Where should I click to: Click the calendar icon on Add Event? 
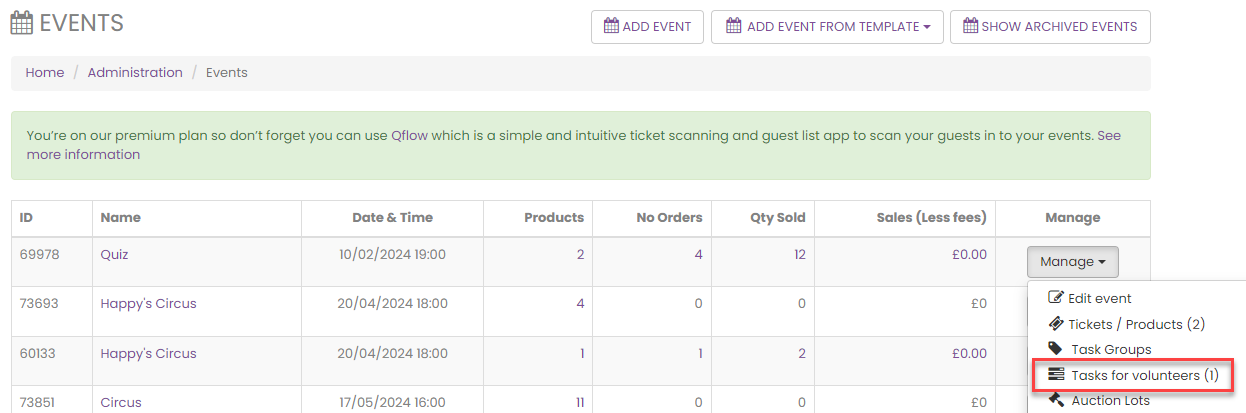coord(611,27)
